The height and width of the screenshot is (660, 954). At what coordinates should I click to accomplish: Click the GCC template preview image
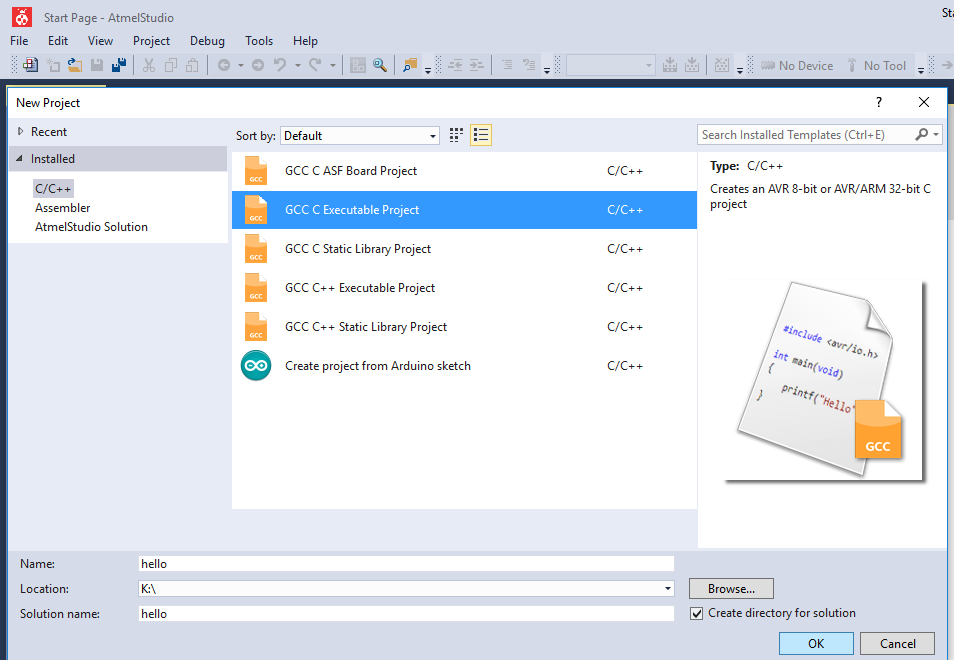(x=824, y=380)
